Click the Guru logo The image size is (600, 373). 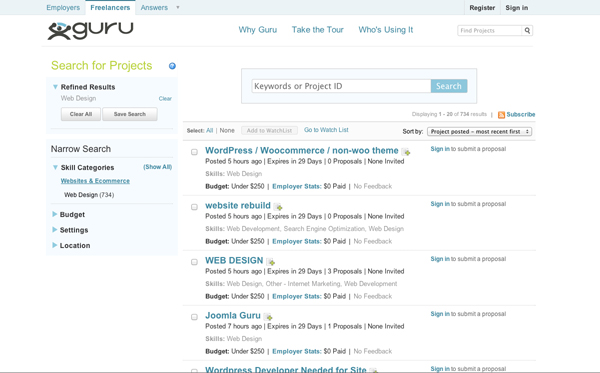click(90, 31)
